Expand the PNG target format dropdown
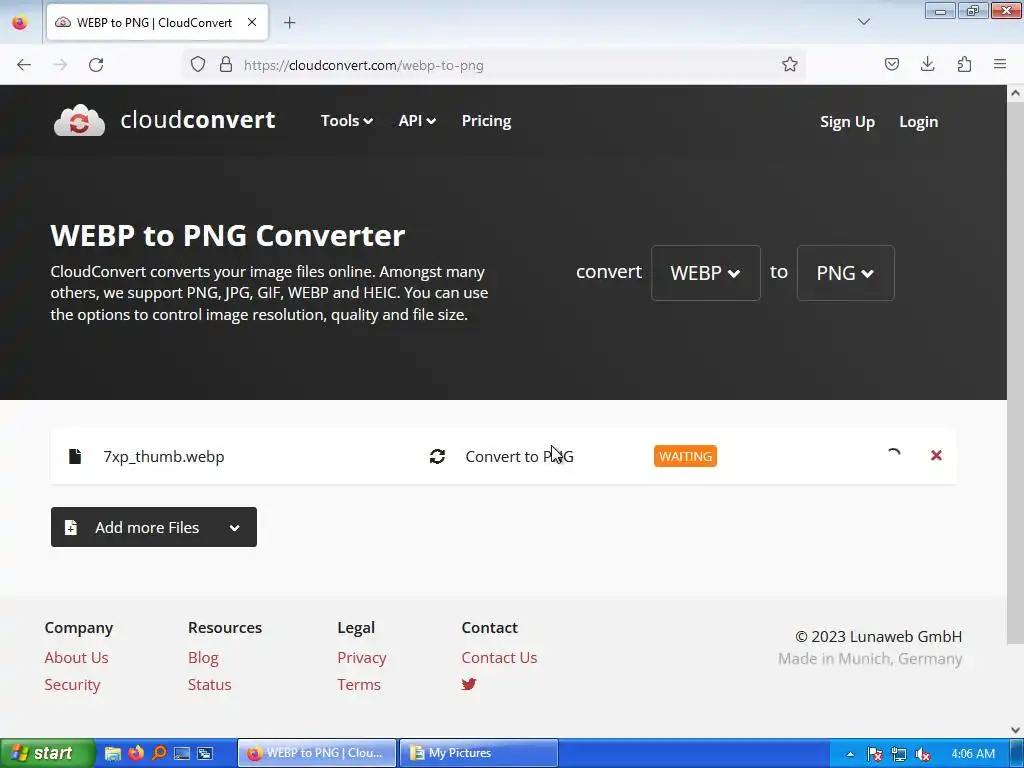Viewport: 1024px width, 768px height. pyautogui.click(x=845, y=273)
